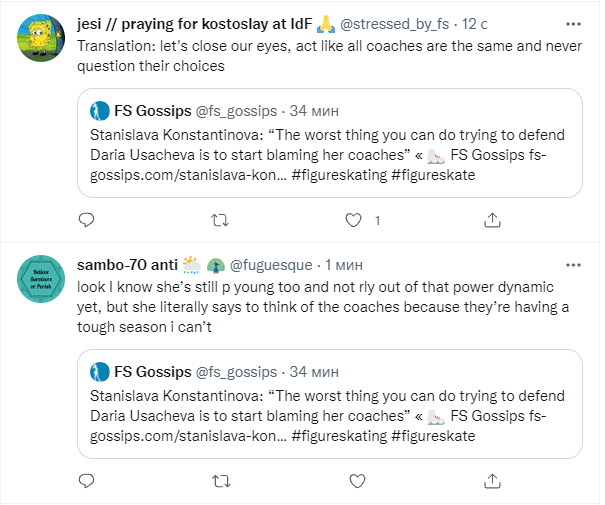Reply to jesi's tweet

pos(86,219)
